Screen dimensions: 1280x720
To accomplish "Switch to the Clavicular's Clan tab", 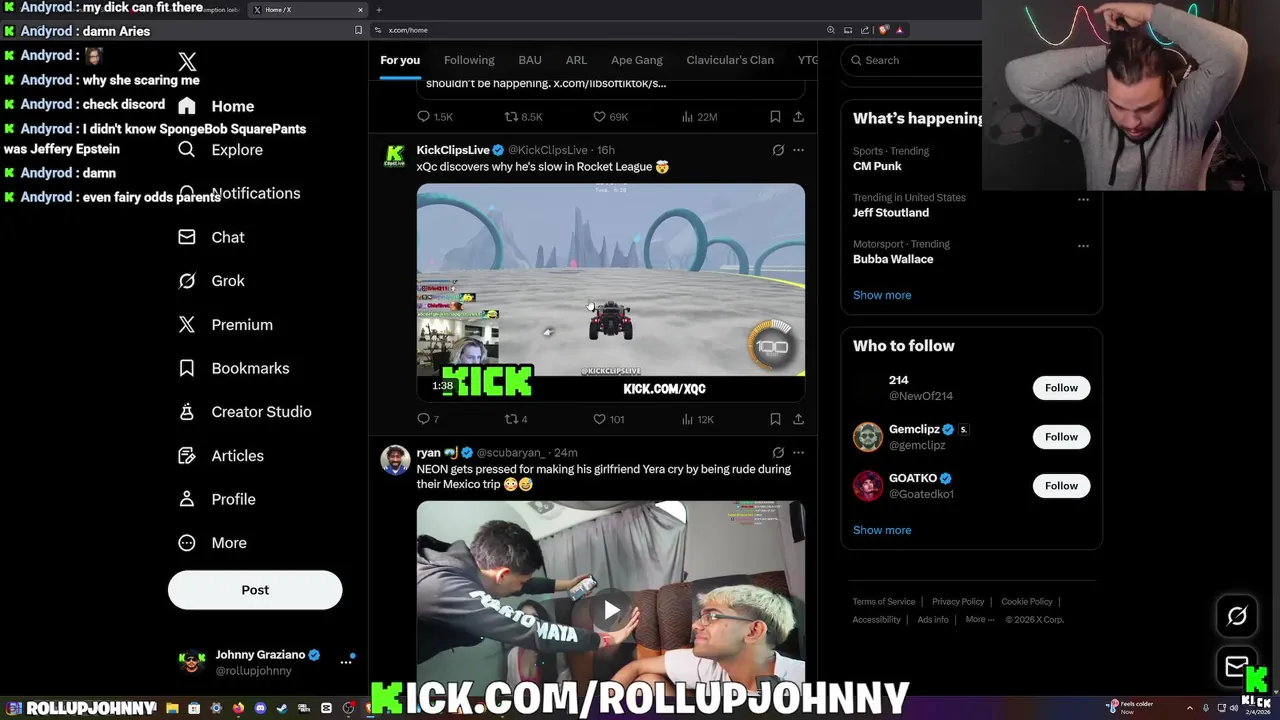I will tap(730, 60).
